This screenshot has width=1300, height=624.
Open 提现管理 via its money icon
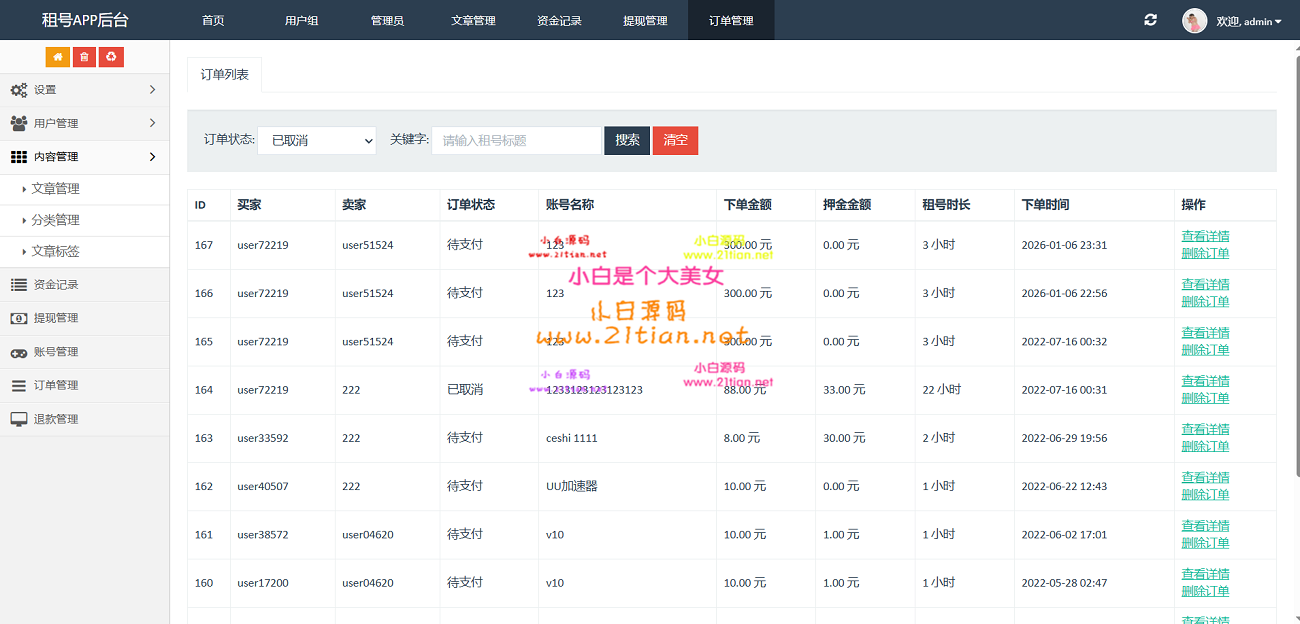(19, 318)
